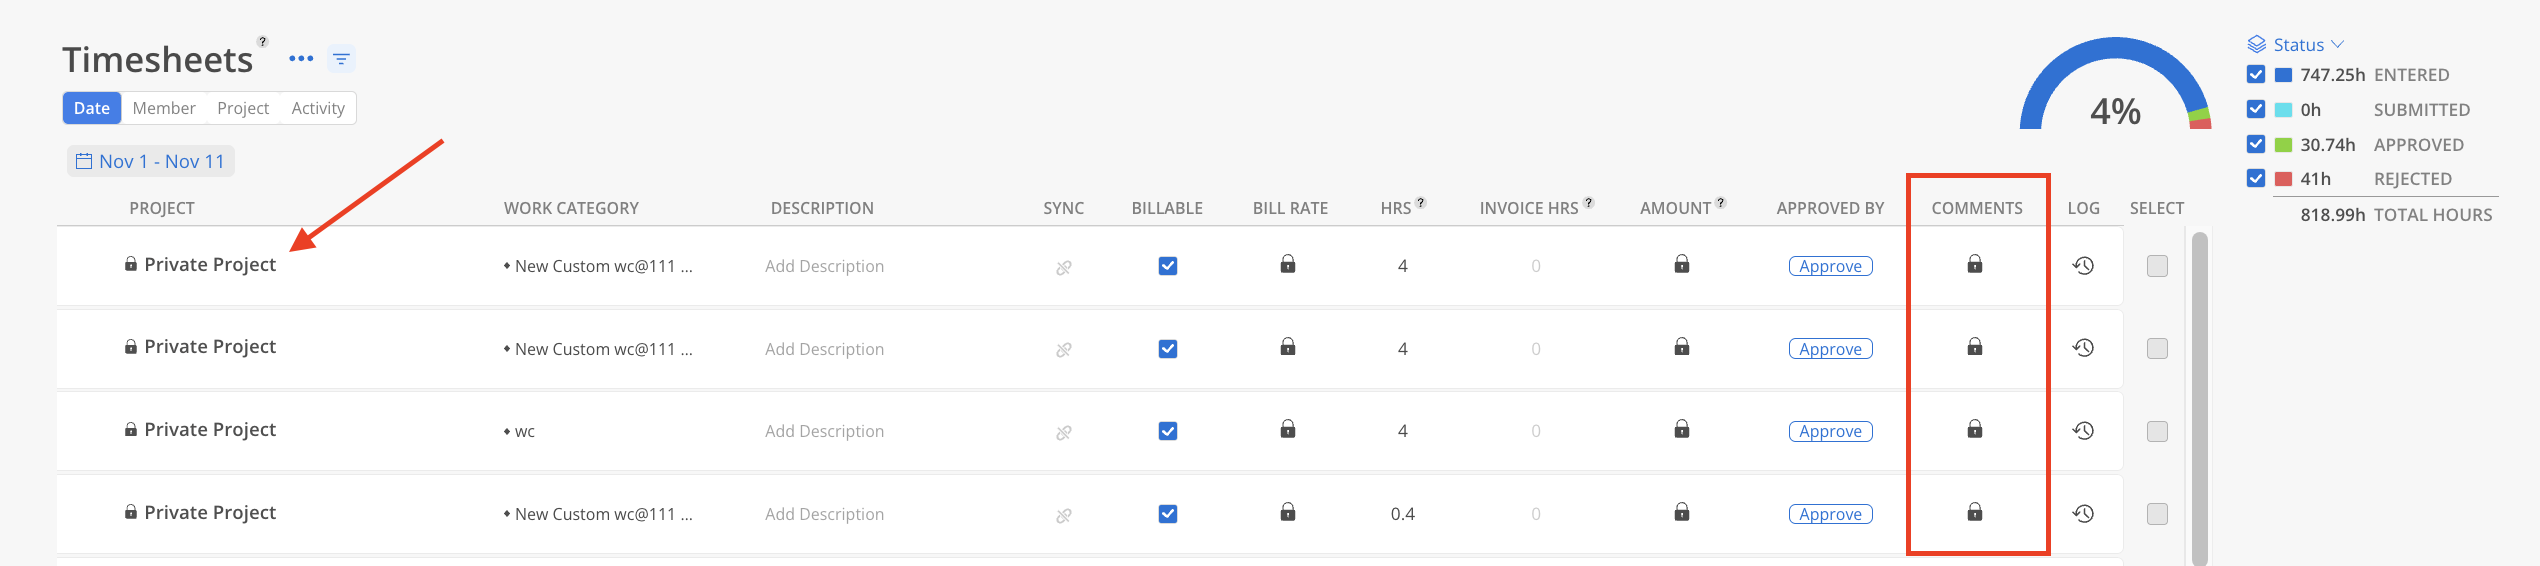The image size is (2540, 566).
Task: Click the help icon beside HRS header
Action: (x=1421, y=203)
